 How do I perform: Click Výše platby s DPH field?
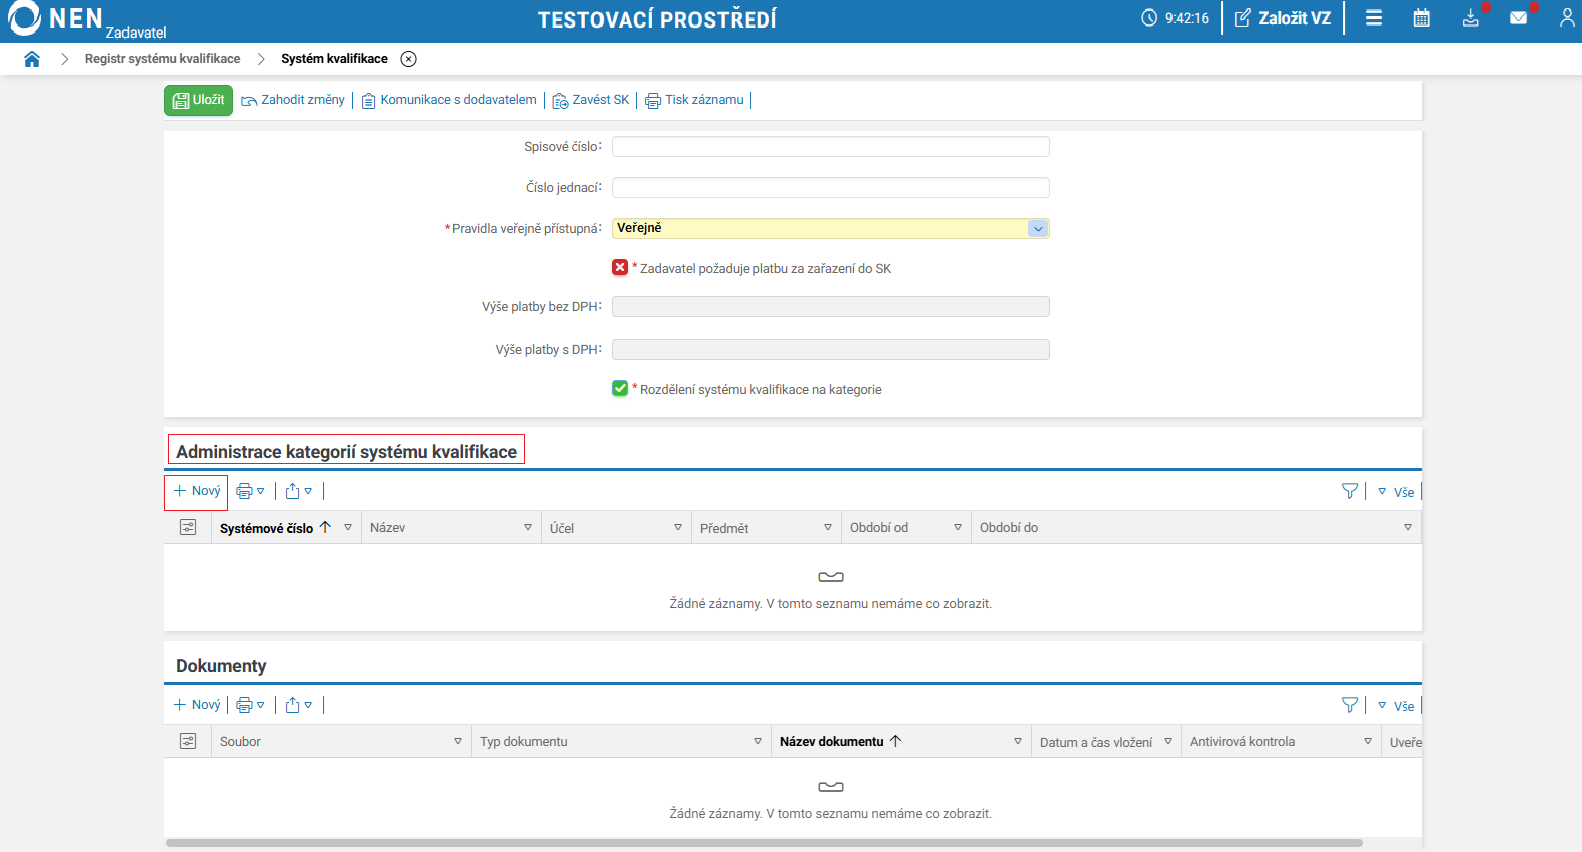click(830, 349)
